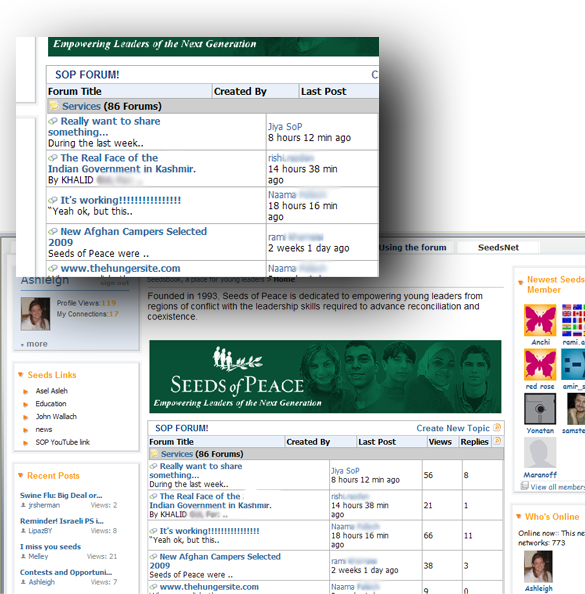
Task: Open the Education link
Action: pyautogui.click(x=51, y=404)
